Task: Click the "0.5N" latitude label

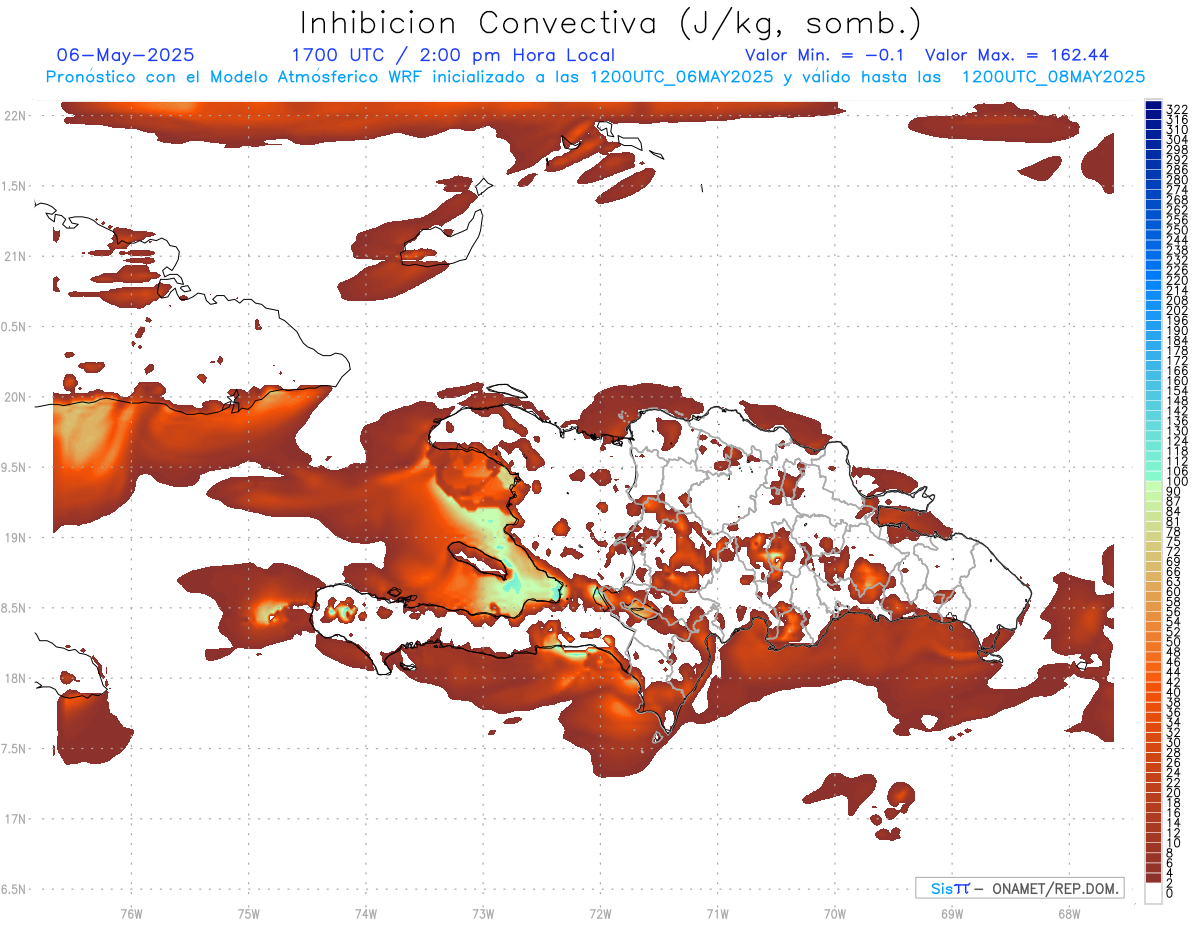Action: tap(15, 326)
